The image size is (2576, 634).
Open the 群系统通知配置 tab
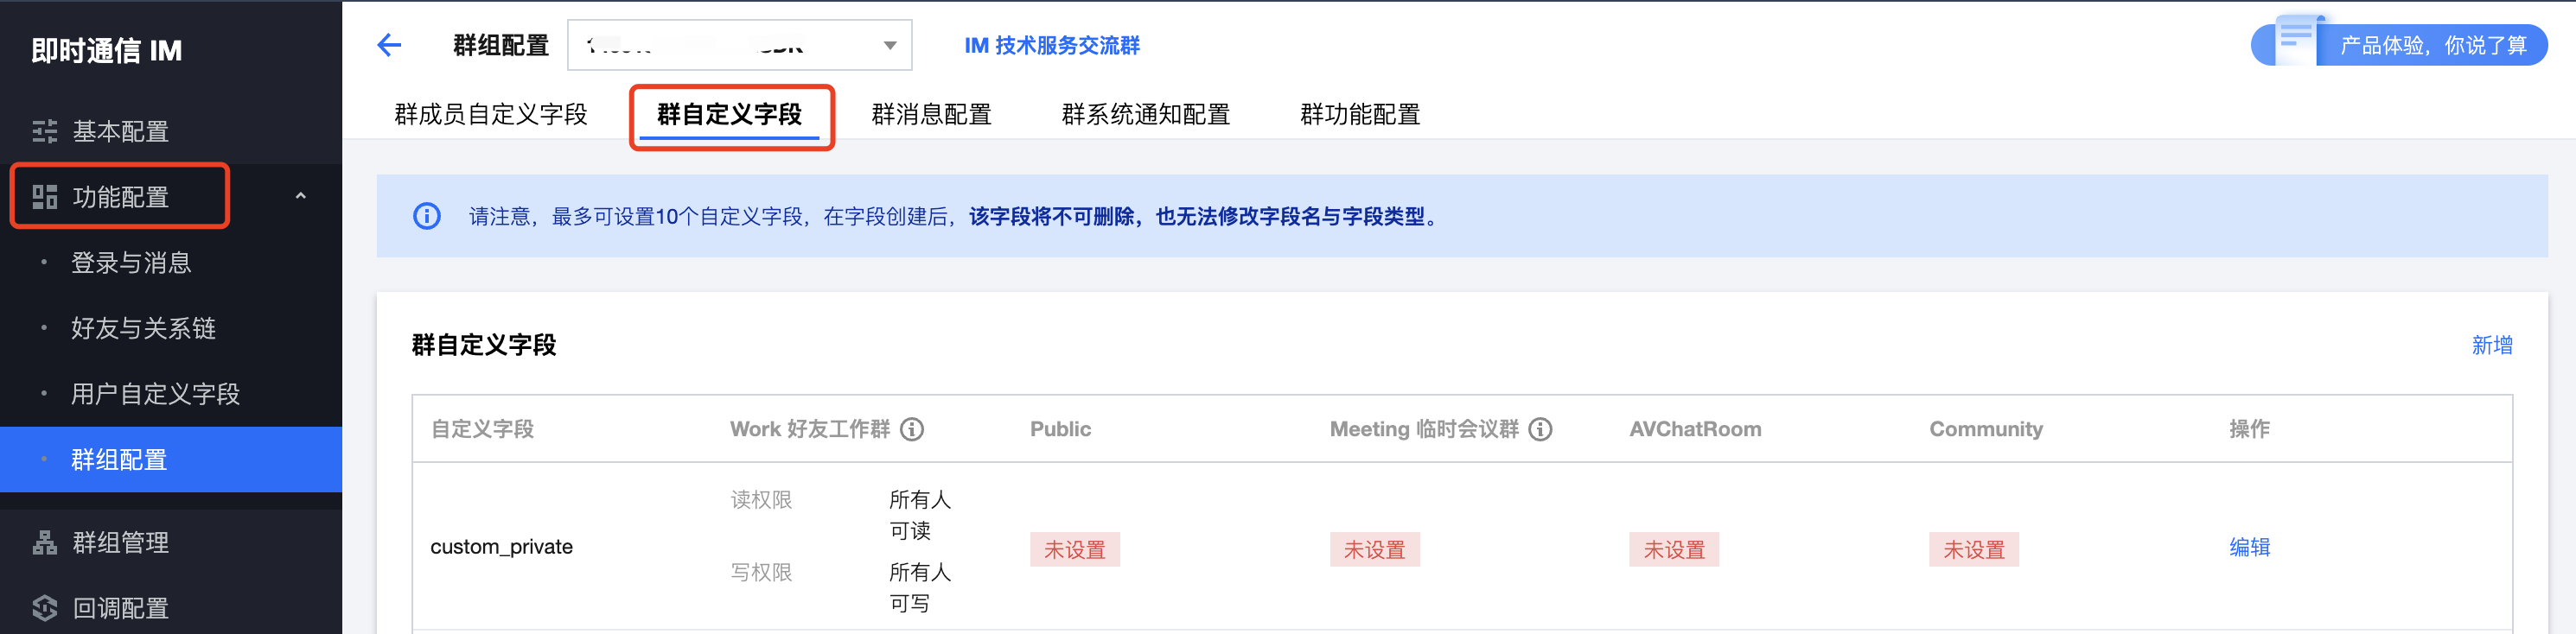tap(1145, 114)
